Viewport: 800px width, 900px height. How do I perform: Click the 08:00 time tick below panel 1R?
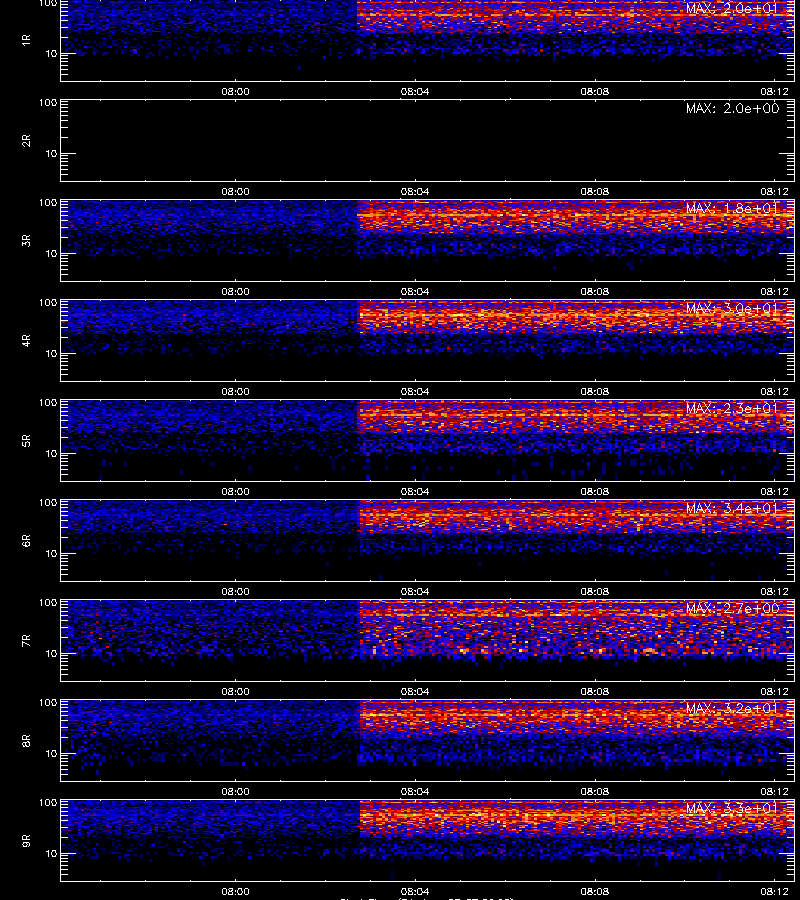(x=235, y=92)
